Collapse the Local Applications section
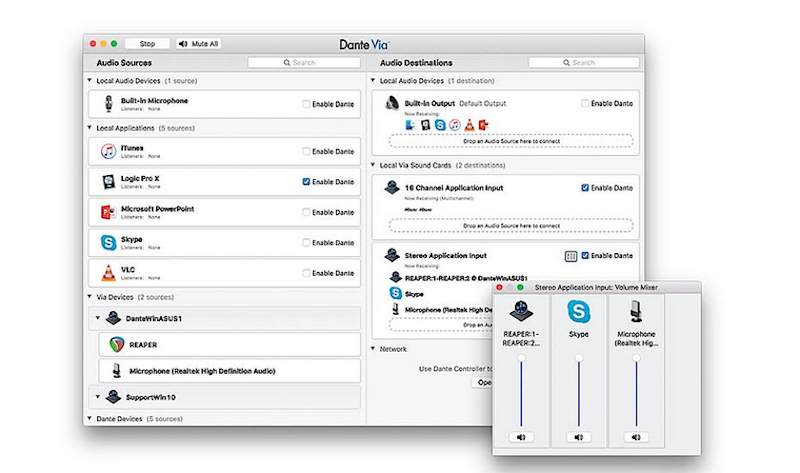Image resolution: width=800 pixels, height=473 pixels. pos(90,128)
